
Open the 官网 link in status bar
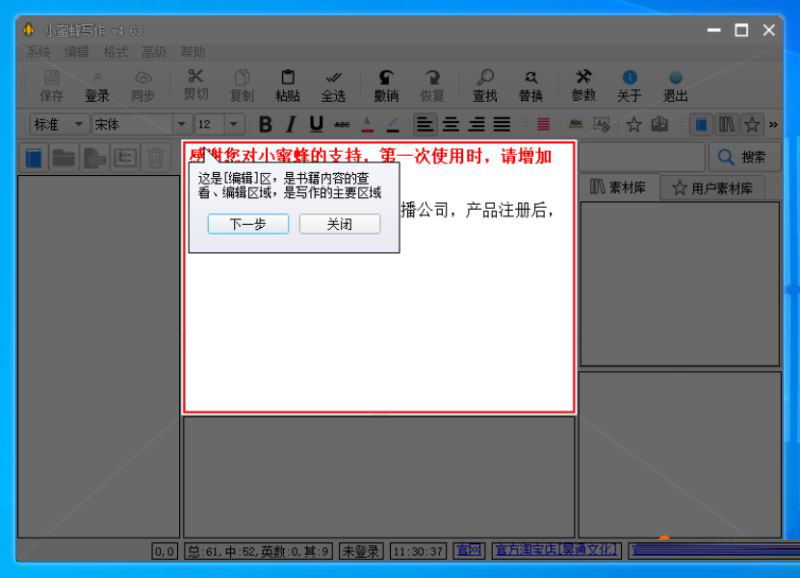click(469, 550)
